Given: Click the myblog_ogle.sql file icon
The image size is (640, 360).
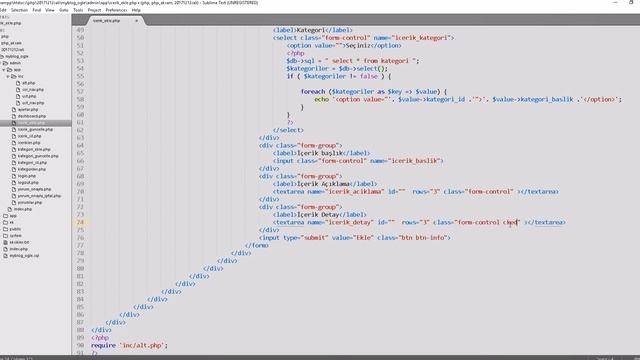Looking at the screenshot, I should tap(6, 256).
